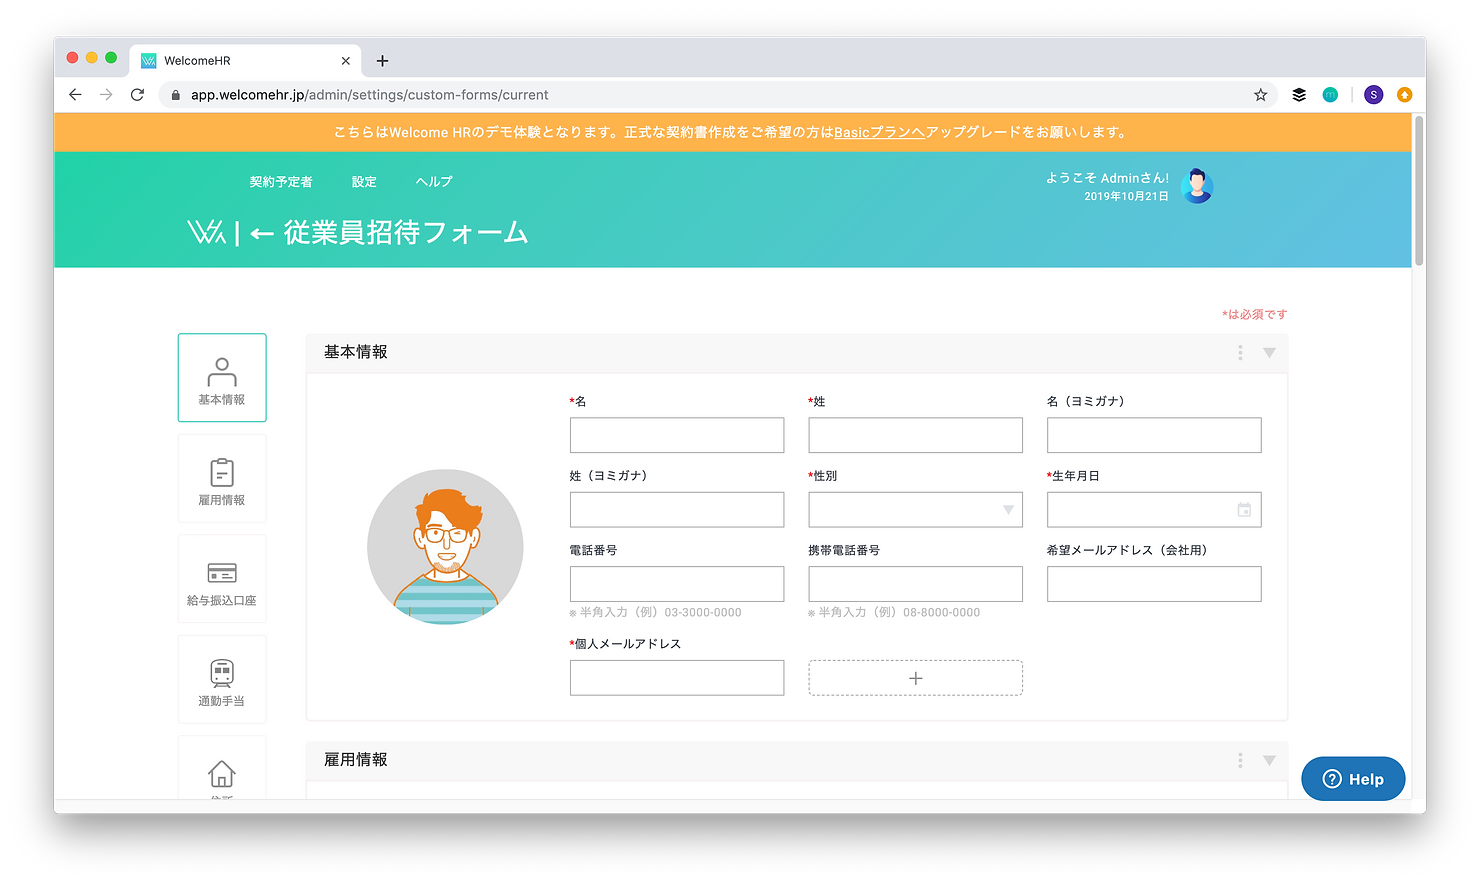Open the 雇用情報 section three-dot menu
Screen dimensions: 1480x885
pyautogui.click(x=1240, y=761)
